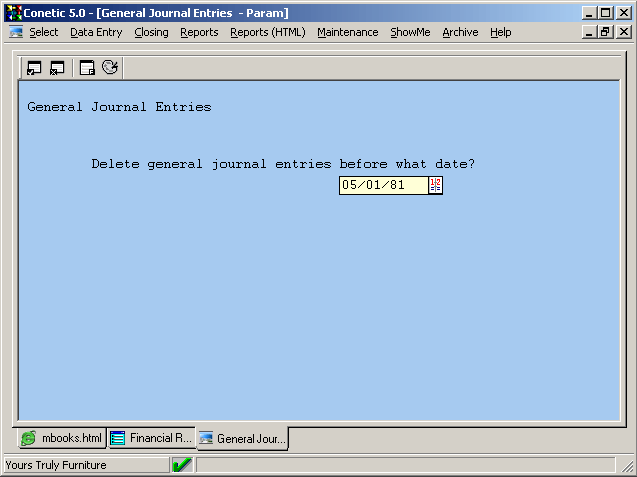Image resolution: width=637 pixels, height=477 pixels.
Task: Open the Archive menu
Action: [460, 32]
